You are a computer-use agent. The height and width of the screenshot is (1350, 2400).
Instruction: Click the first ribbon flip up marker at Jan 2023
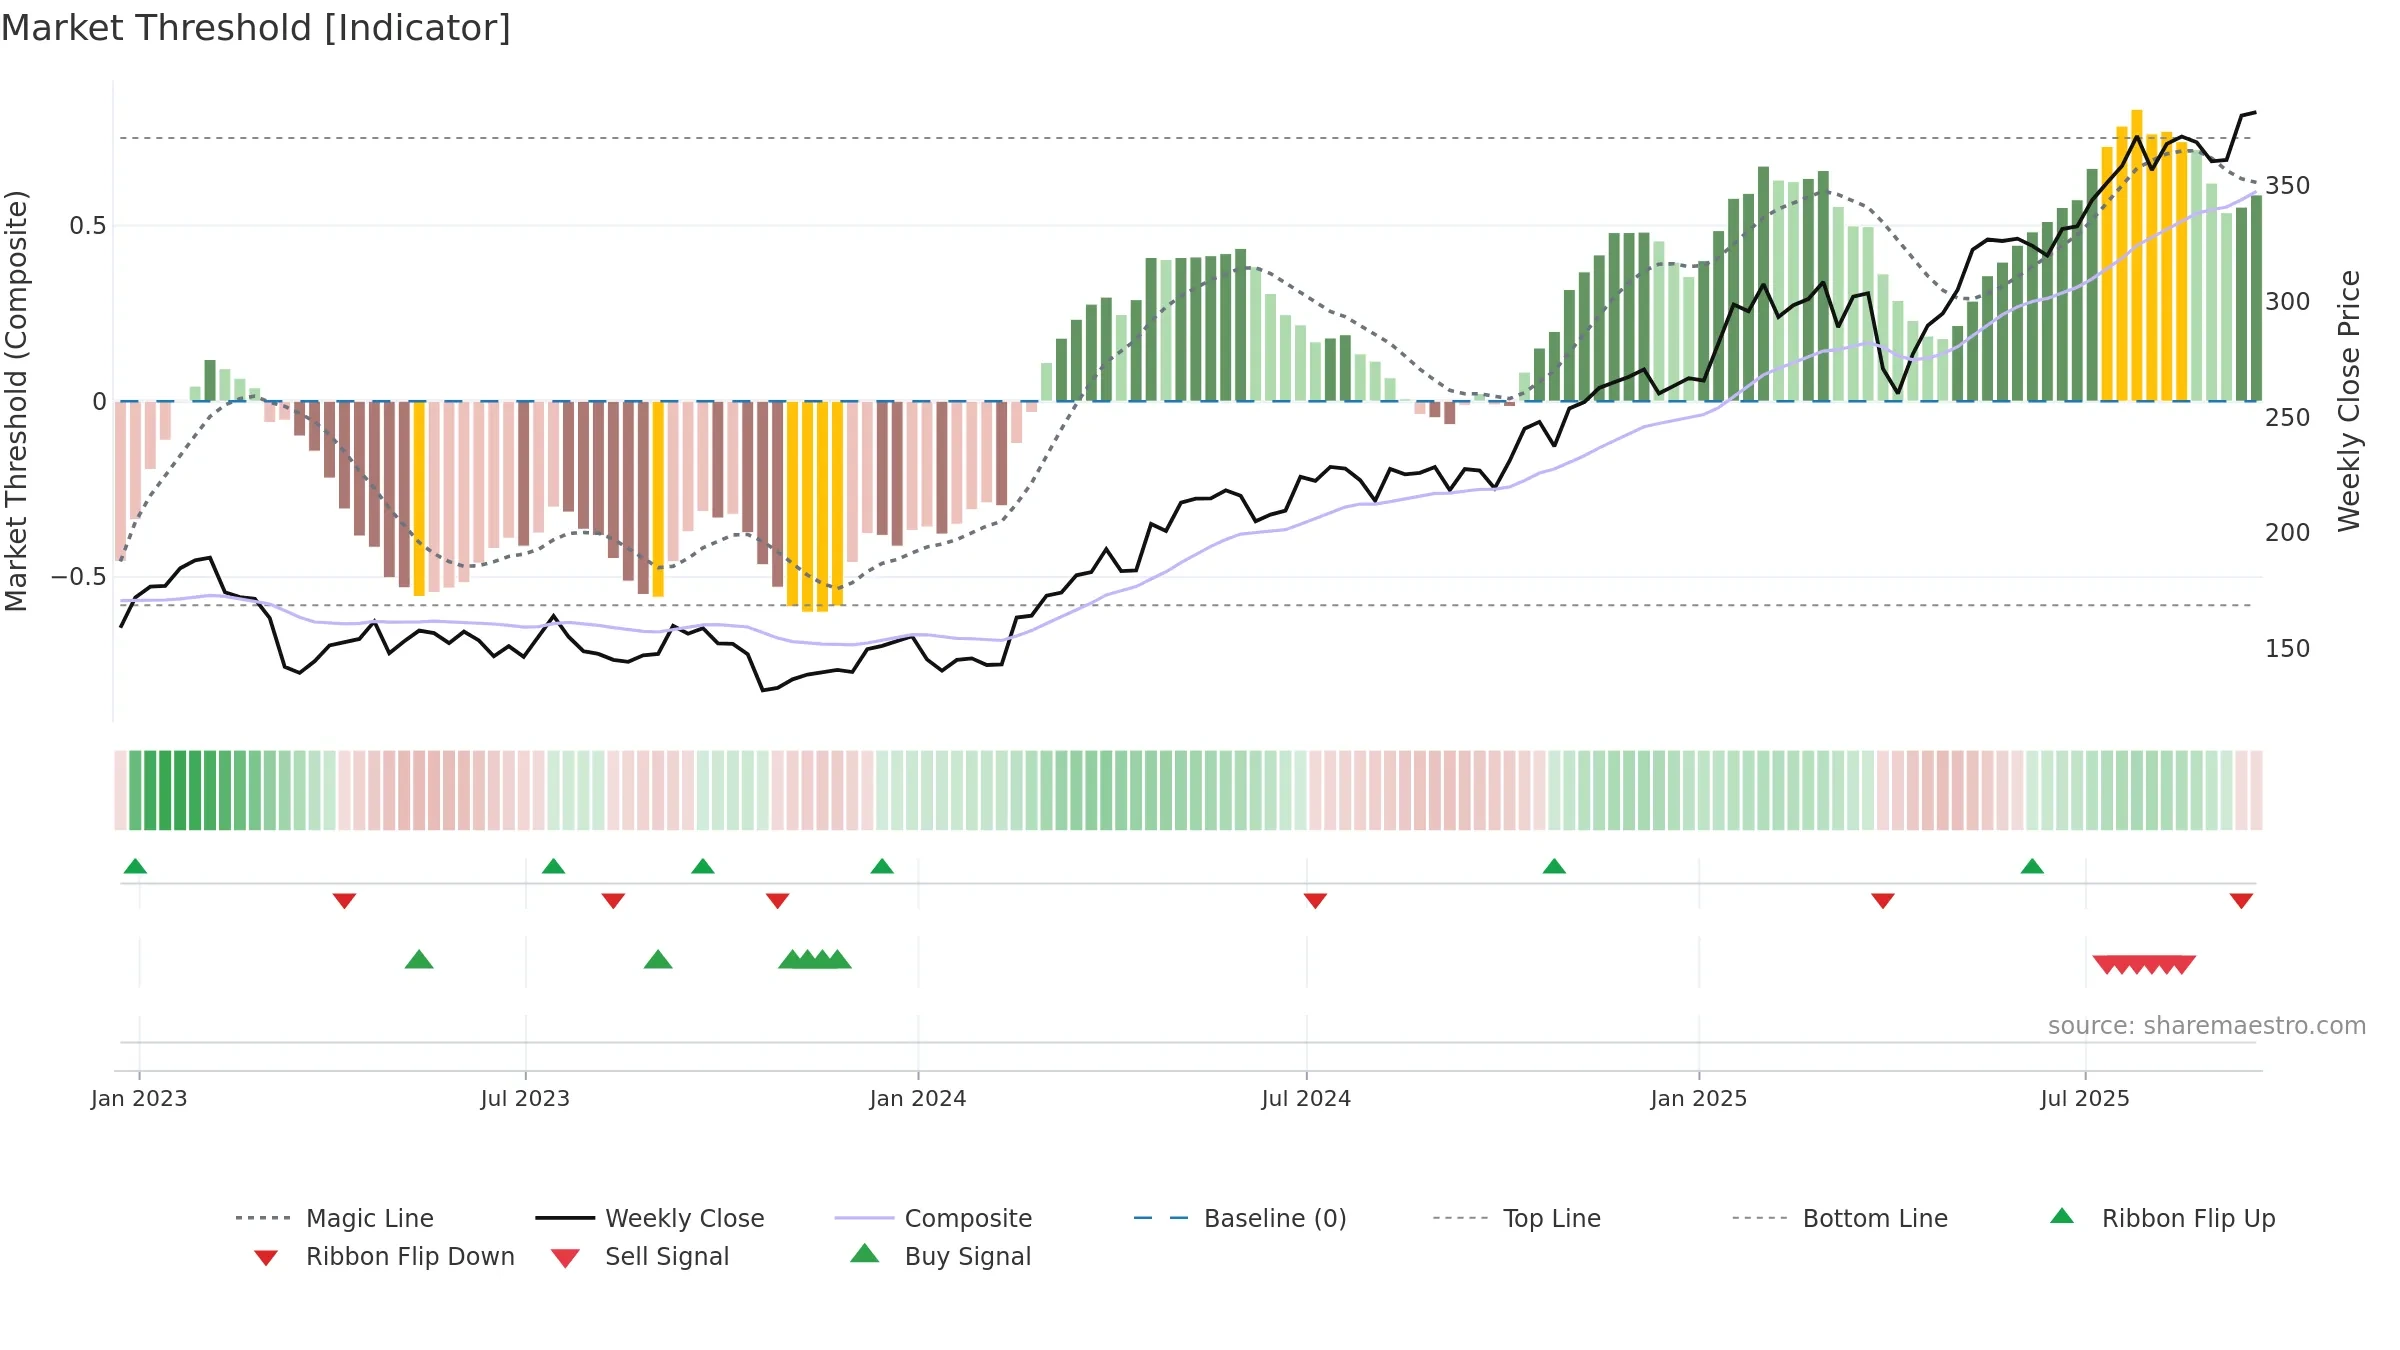pos(135,866)
